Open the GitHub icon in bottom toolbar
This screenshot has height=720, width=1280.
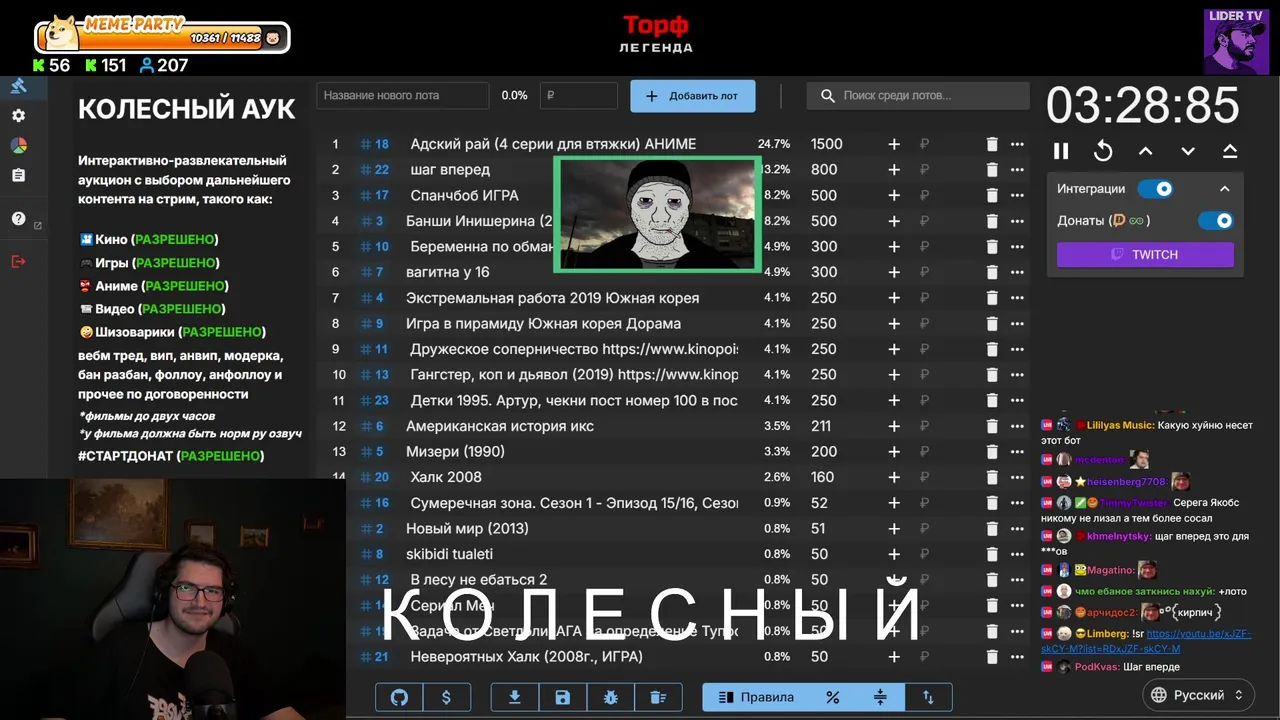tap(399, 697)
